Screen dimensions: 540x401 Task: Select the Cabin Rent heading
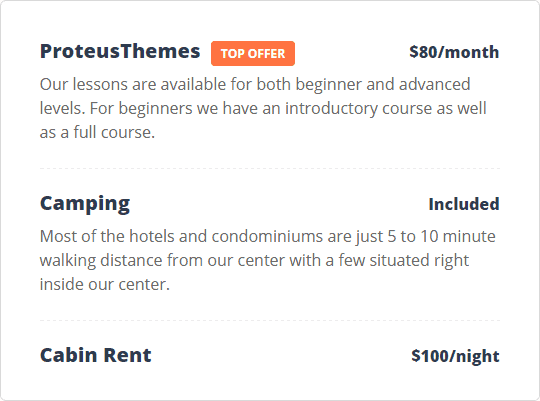pos(95,355)
